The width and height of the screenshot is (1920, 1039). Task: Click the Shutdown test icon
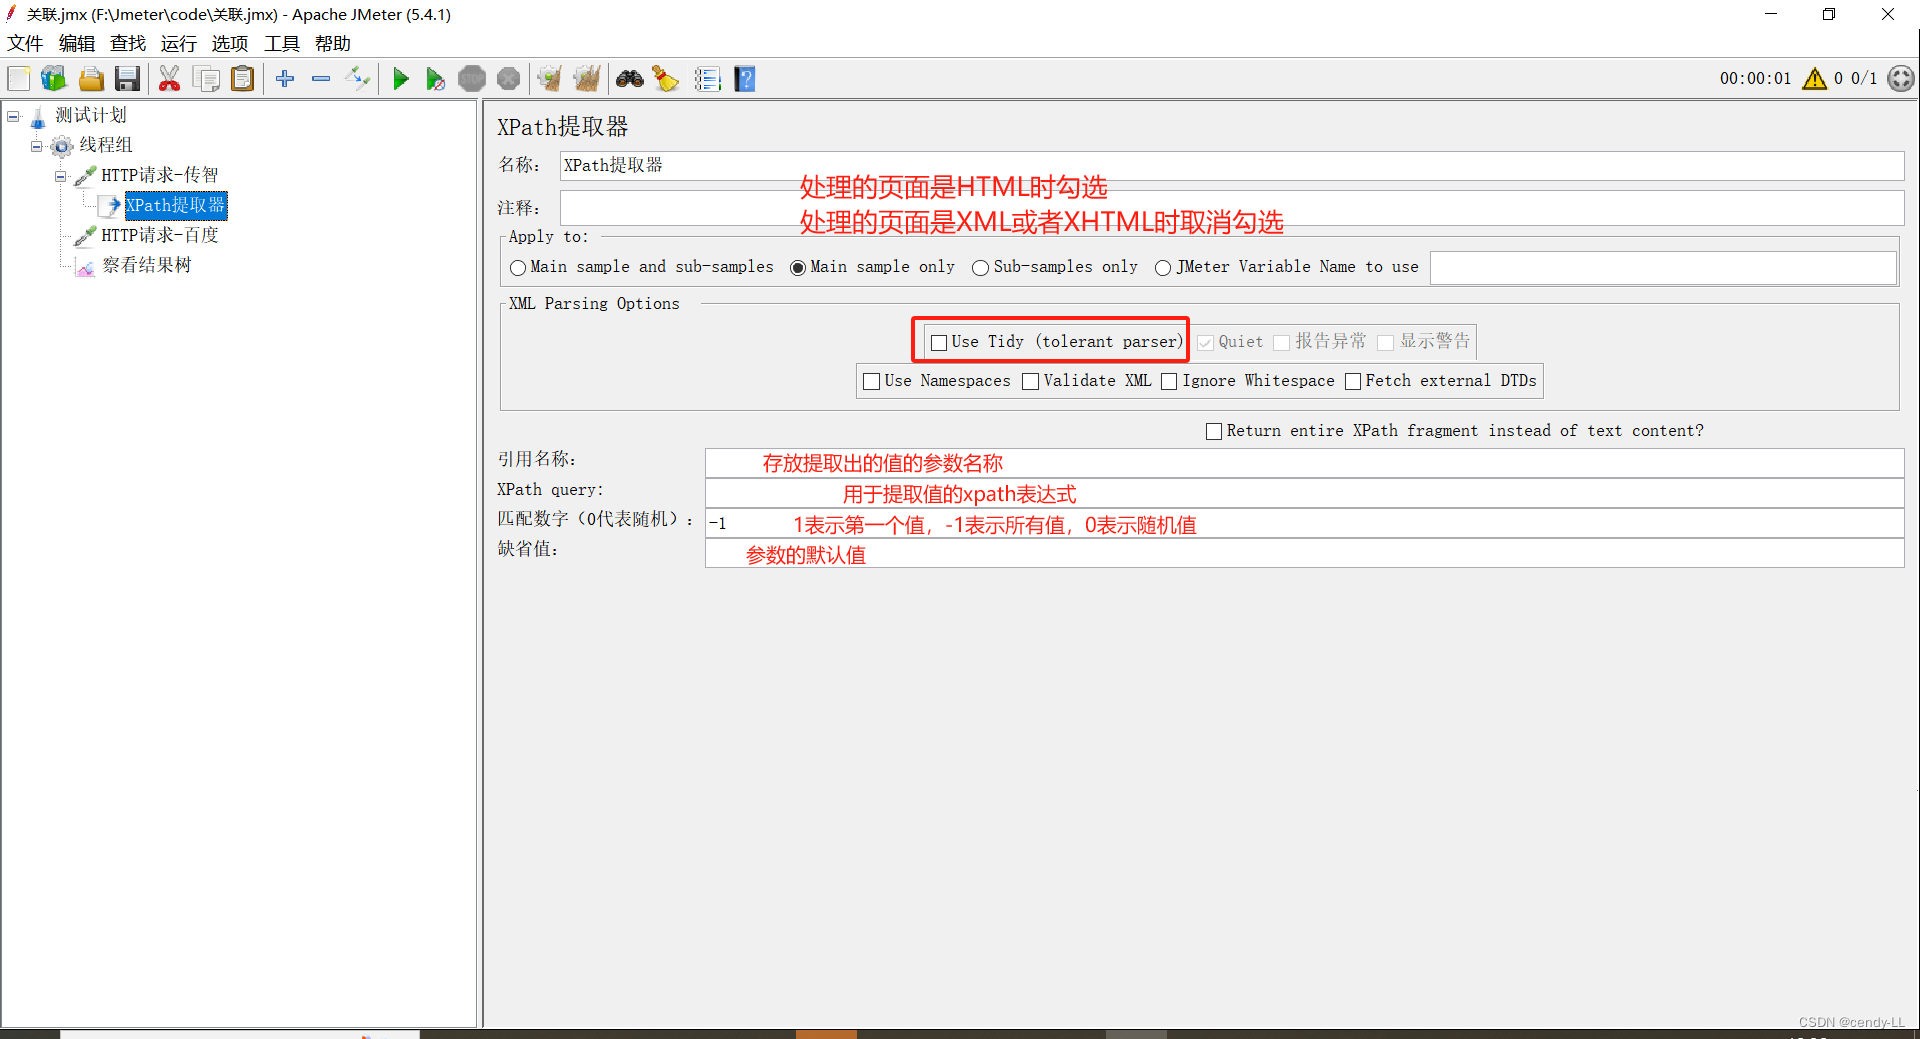pyautogui.click(x=508, y=78)
